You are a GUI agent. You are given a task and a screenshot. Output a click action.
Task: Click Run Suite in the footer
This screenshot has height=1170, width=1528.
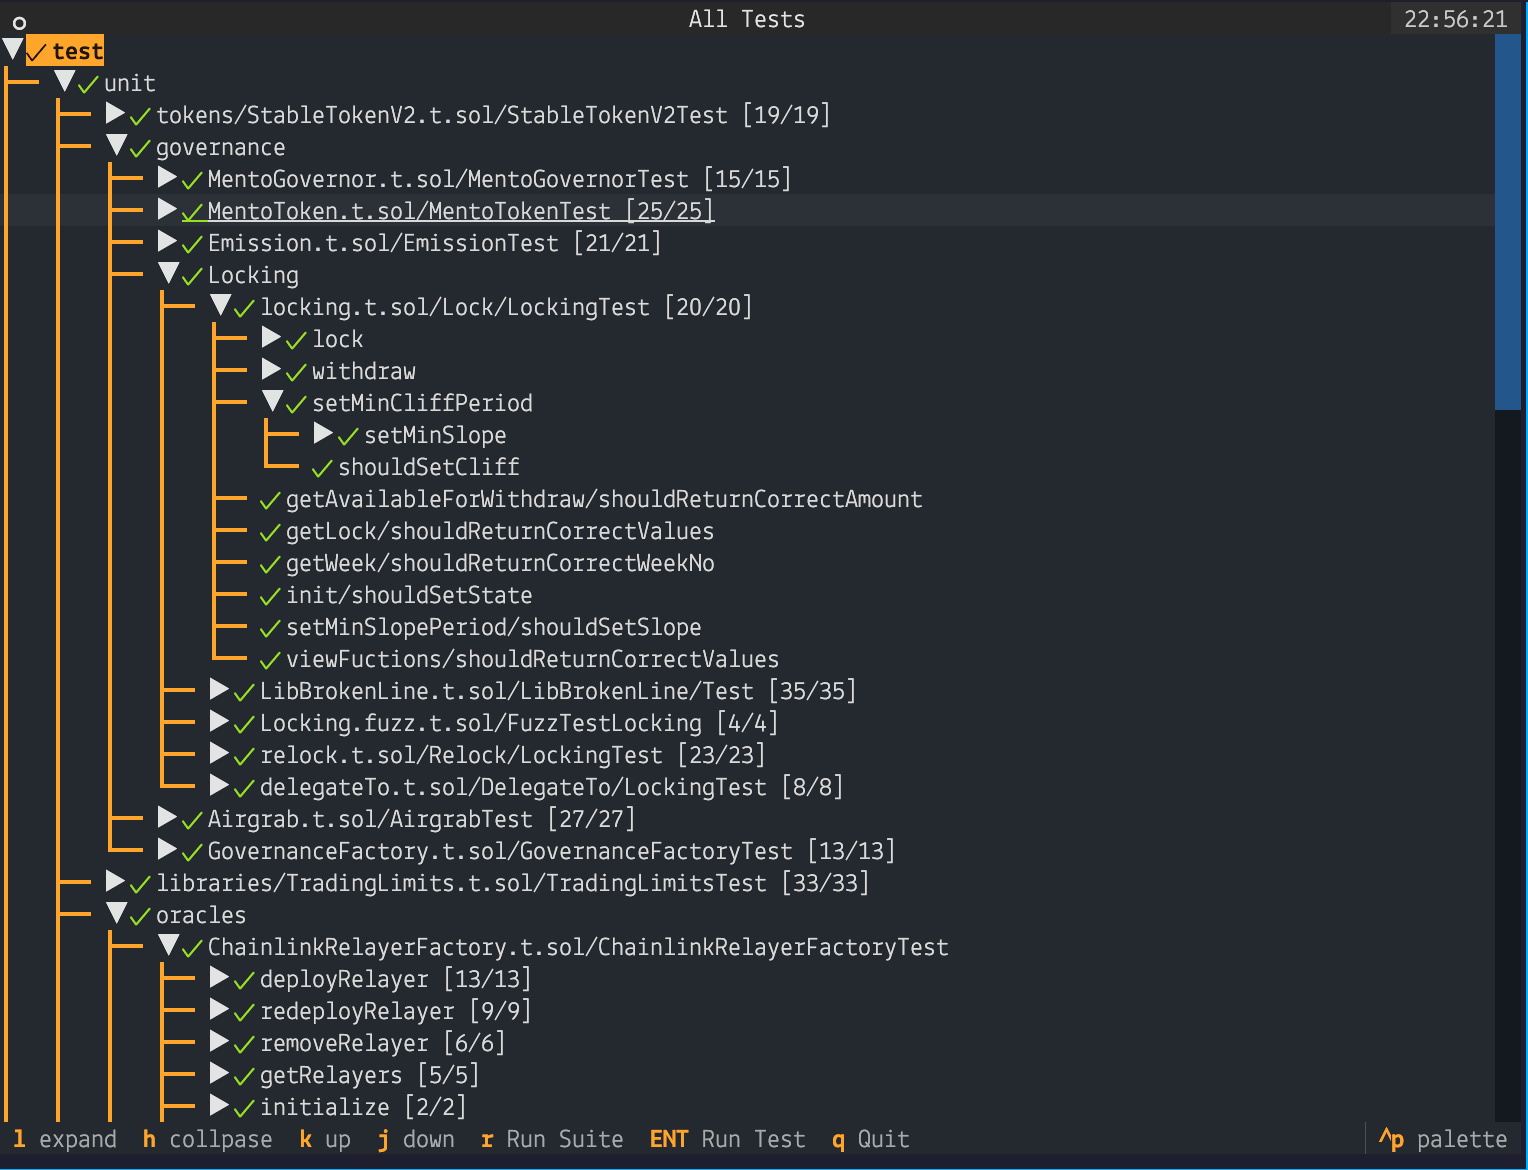552,1139
